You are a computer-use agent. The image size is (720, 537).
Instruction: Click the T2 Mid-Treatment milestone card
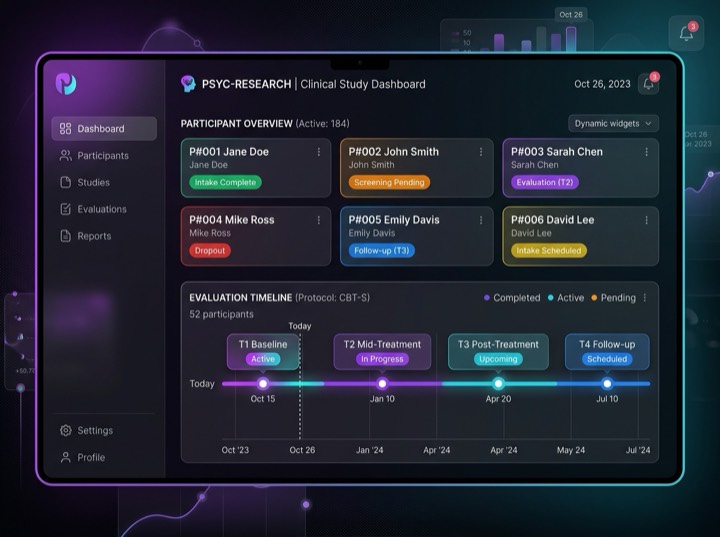click(382, 352)
